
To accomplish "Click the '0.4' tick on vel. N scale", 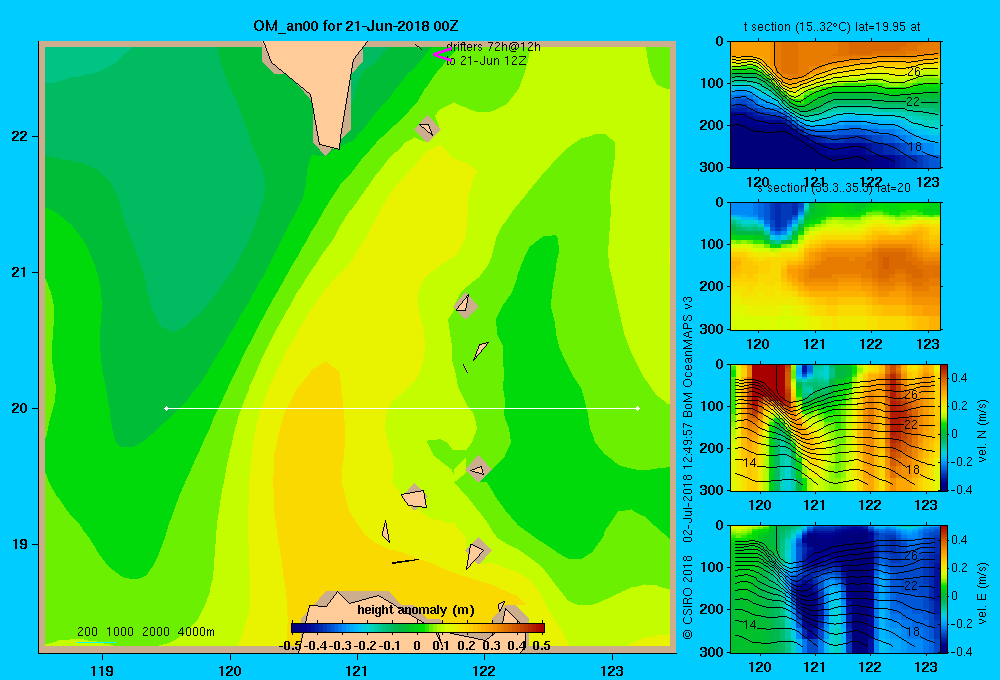I will point(959,378).
